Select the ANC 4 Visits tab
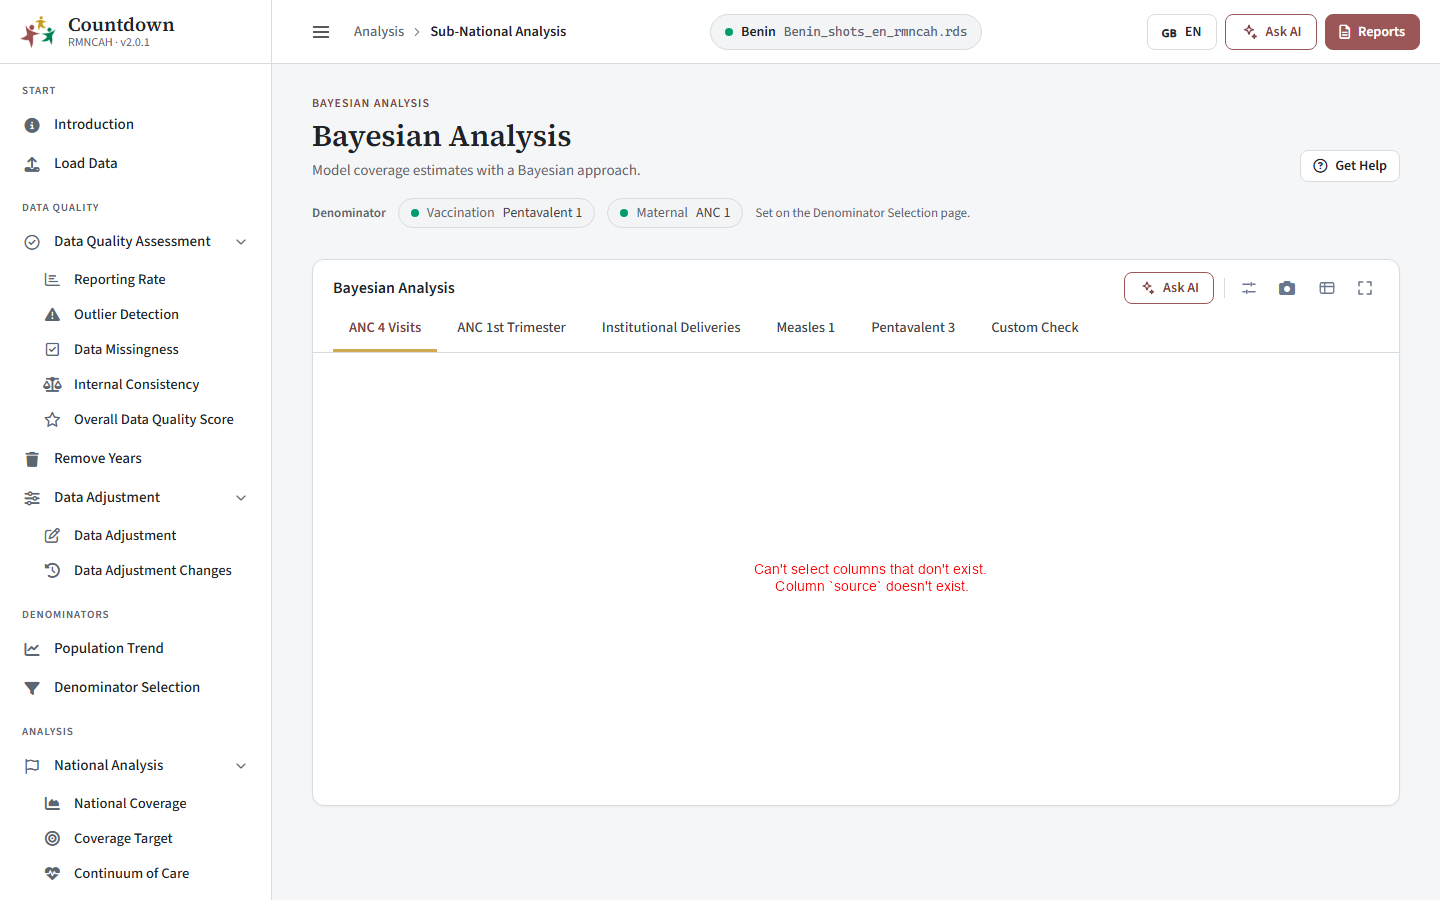This screenshot has width=1440, height=900. 385,328
